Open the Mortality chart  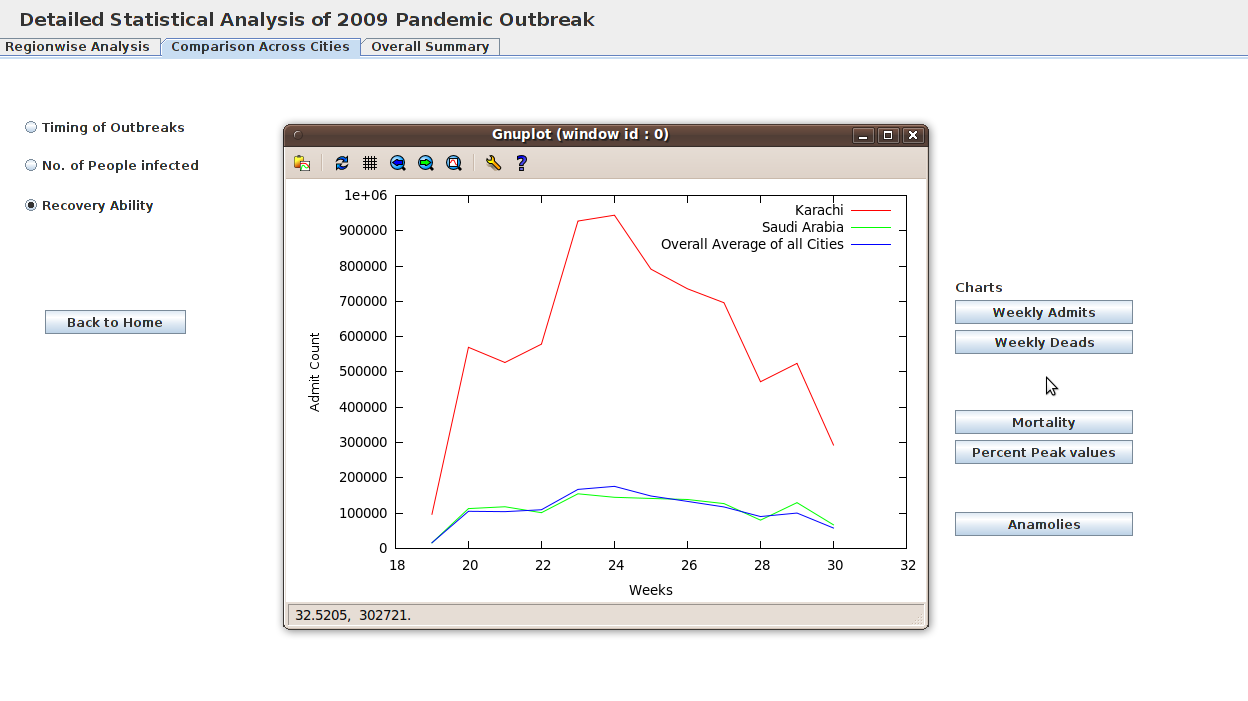point(1044,422)
